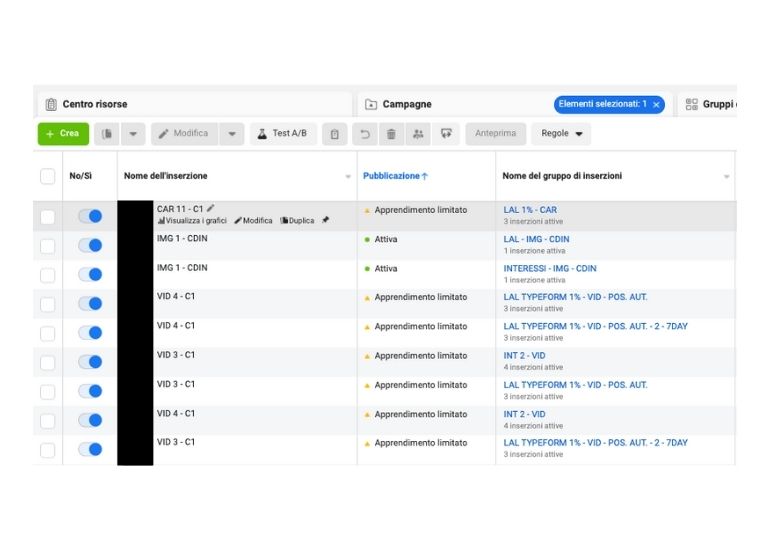Click the last row's Apprendimento limitato status

420,443
